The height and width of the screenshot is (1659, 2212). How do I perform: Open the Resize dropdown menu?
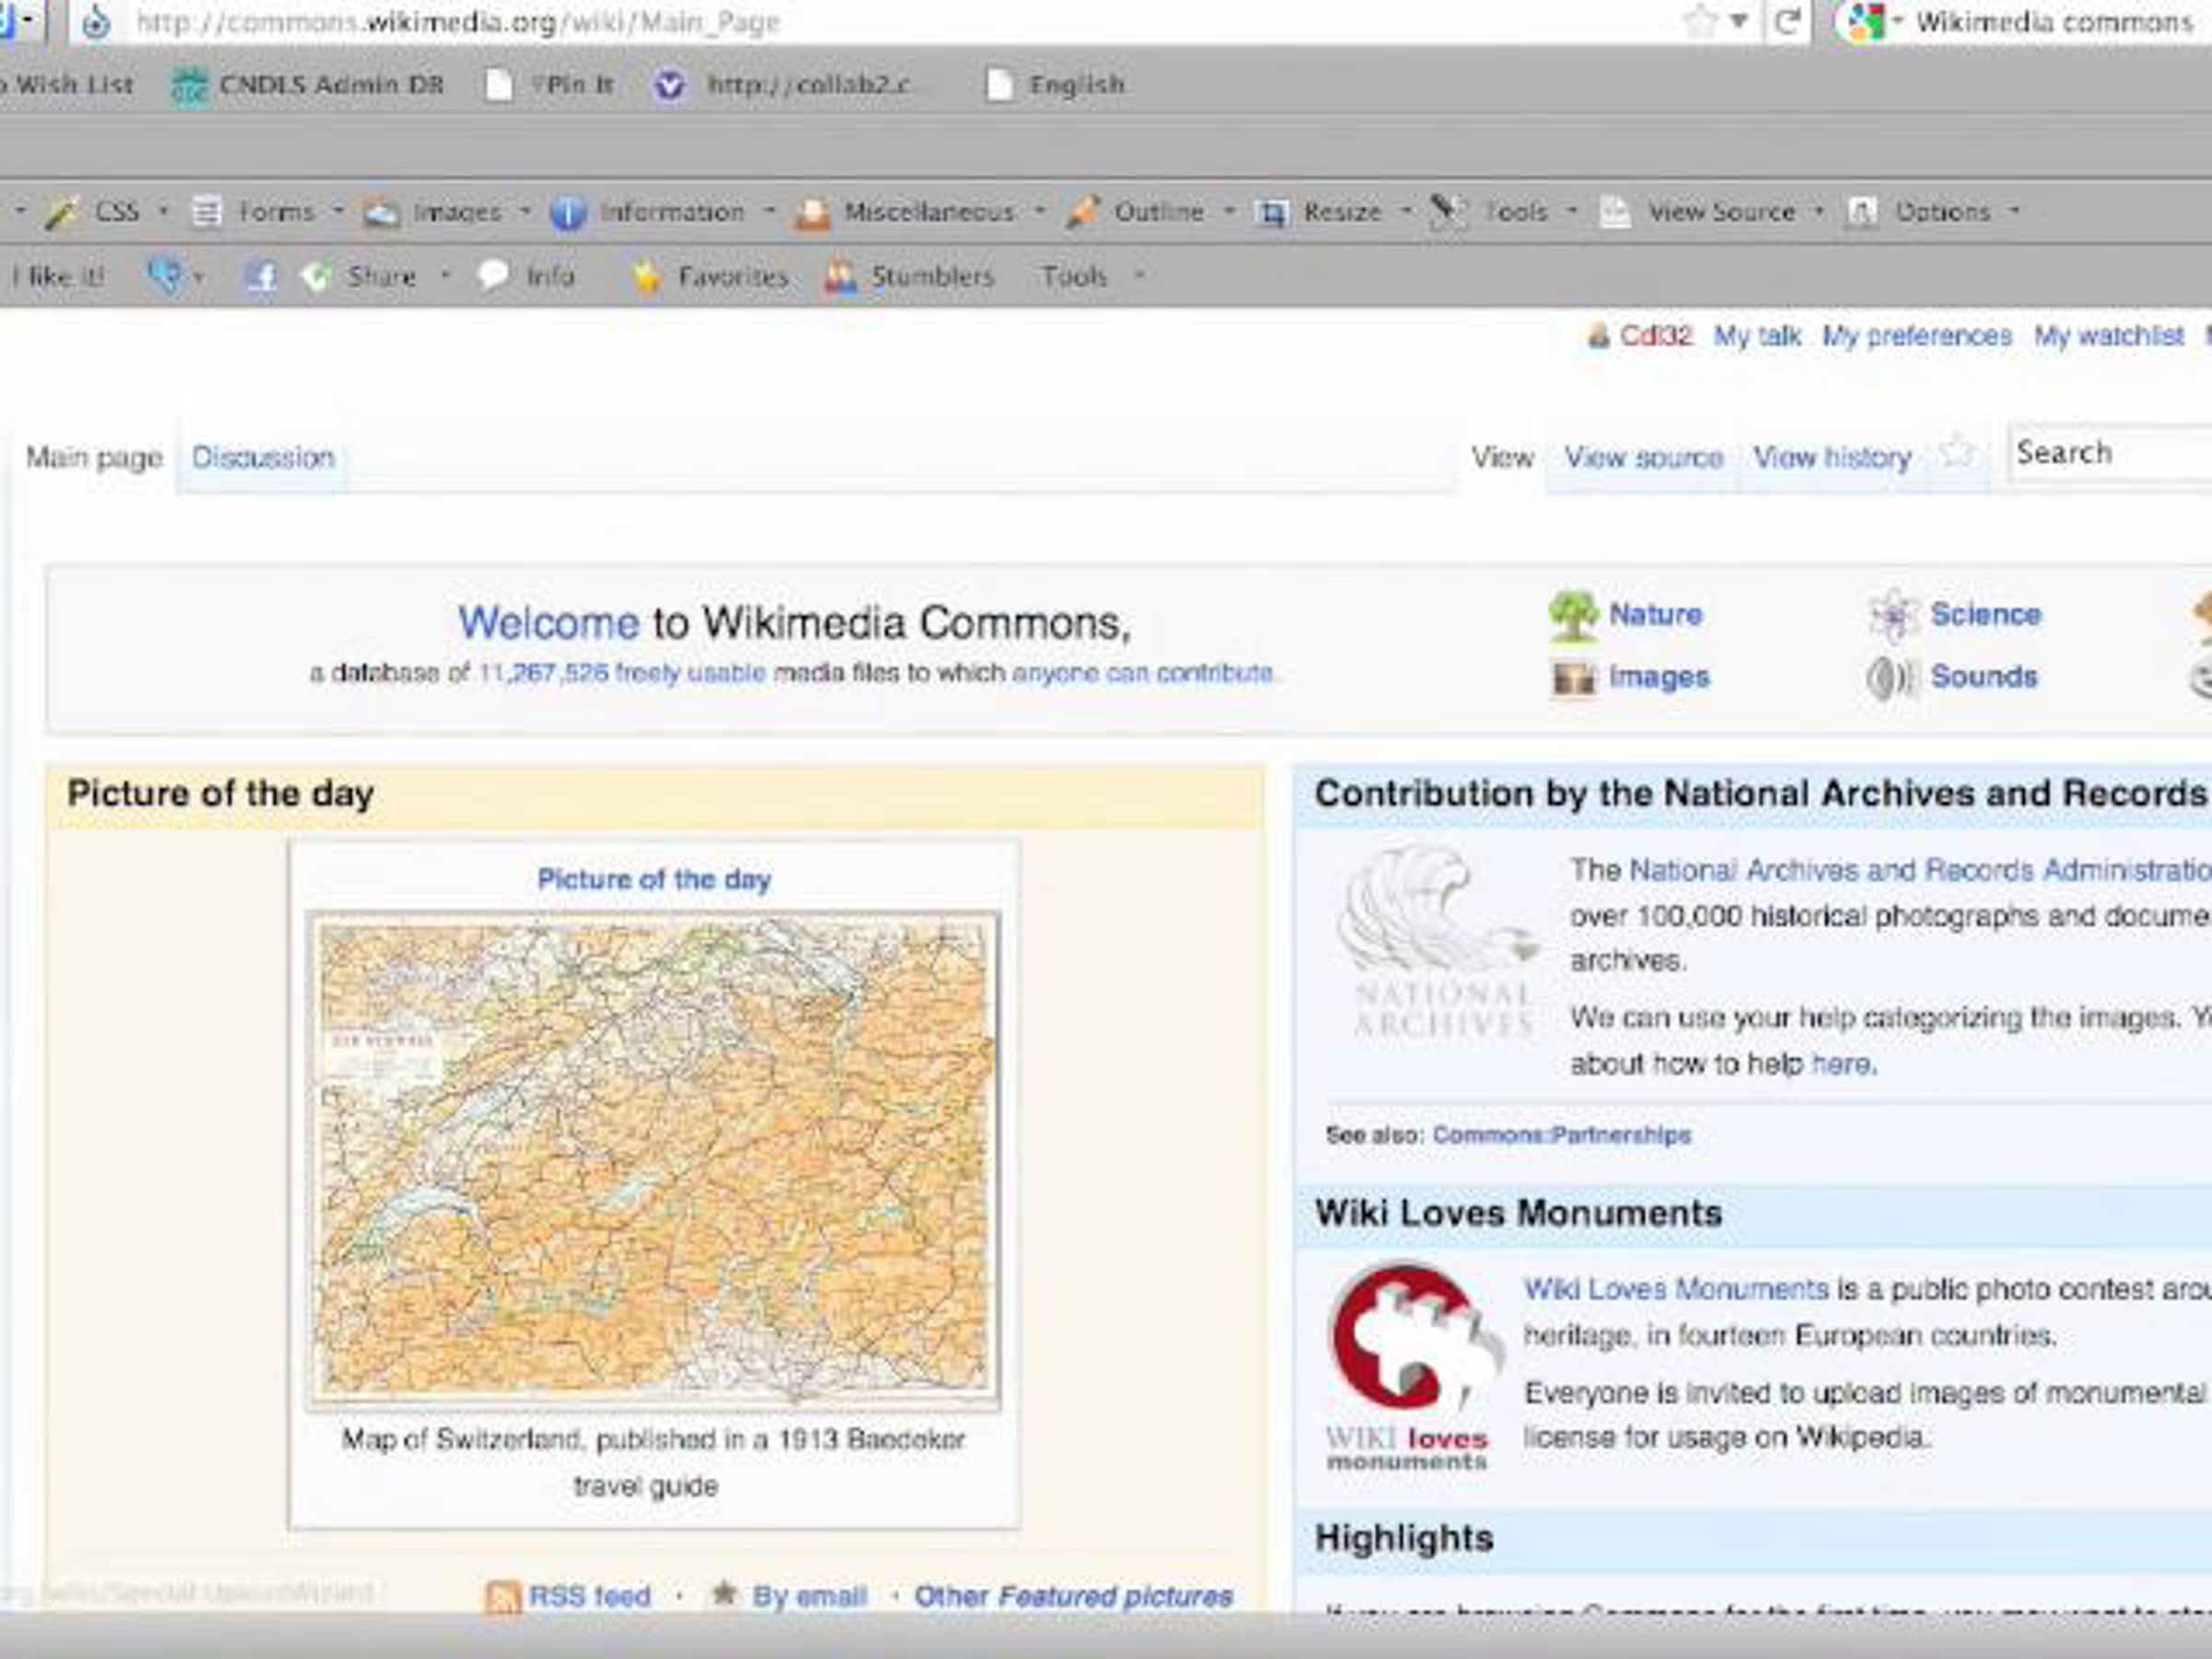click(1405, 212)
